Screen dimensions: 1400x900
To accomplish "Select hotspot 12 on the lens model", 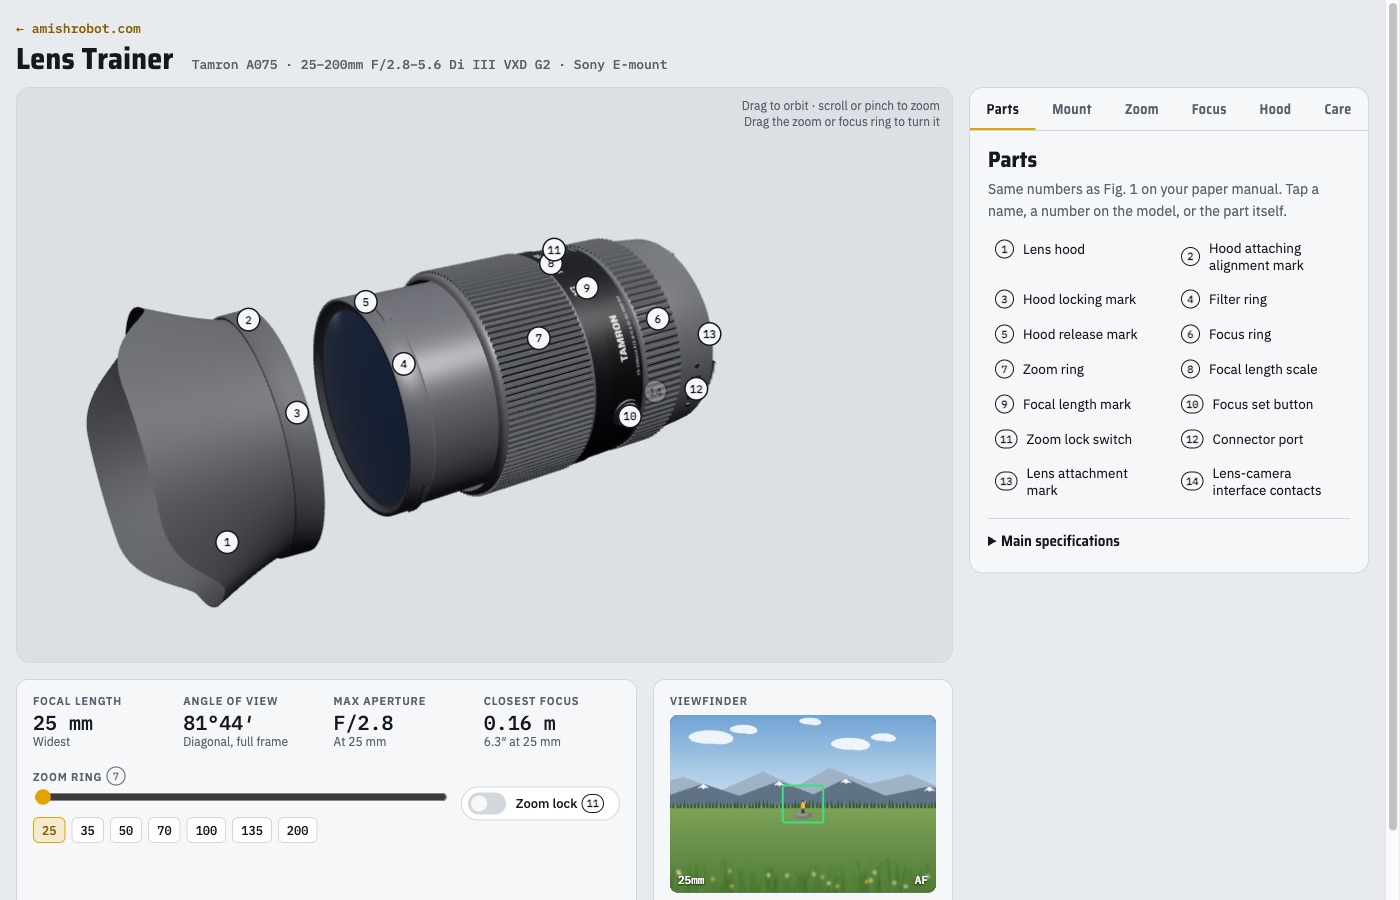I will point(696,389).
